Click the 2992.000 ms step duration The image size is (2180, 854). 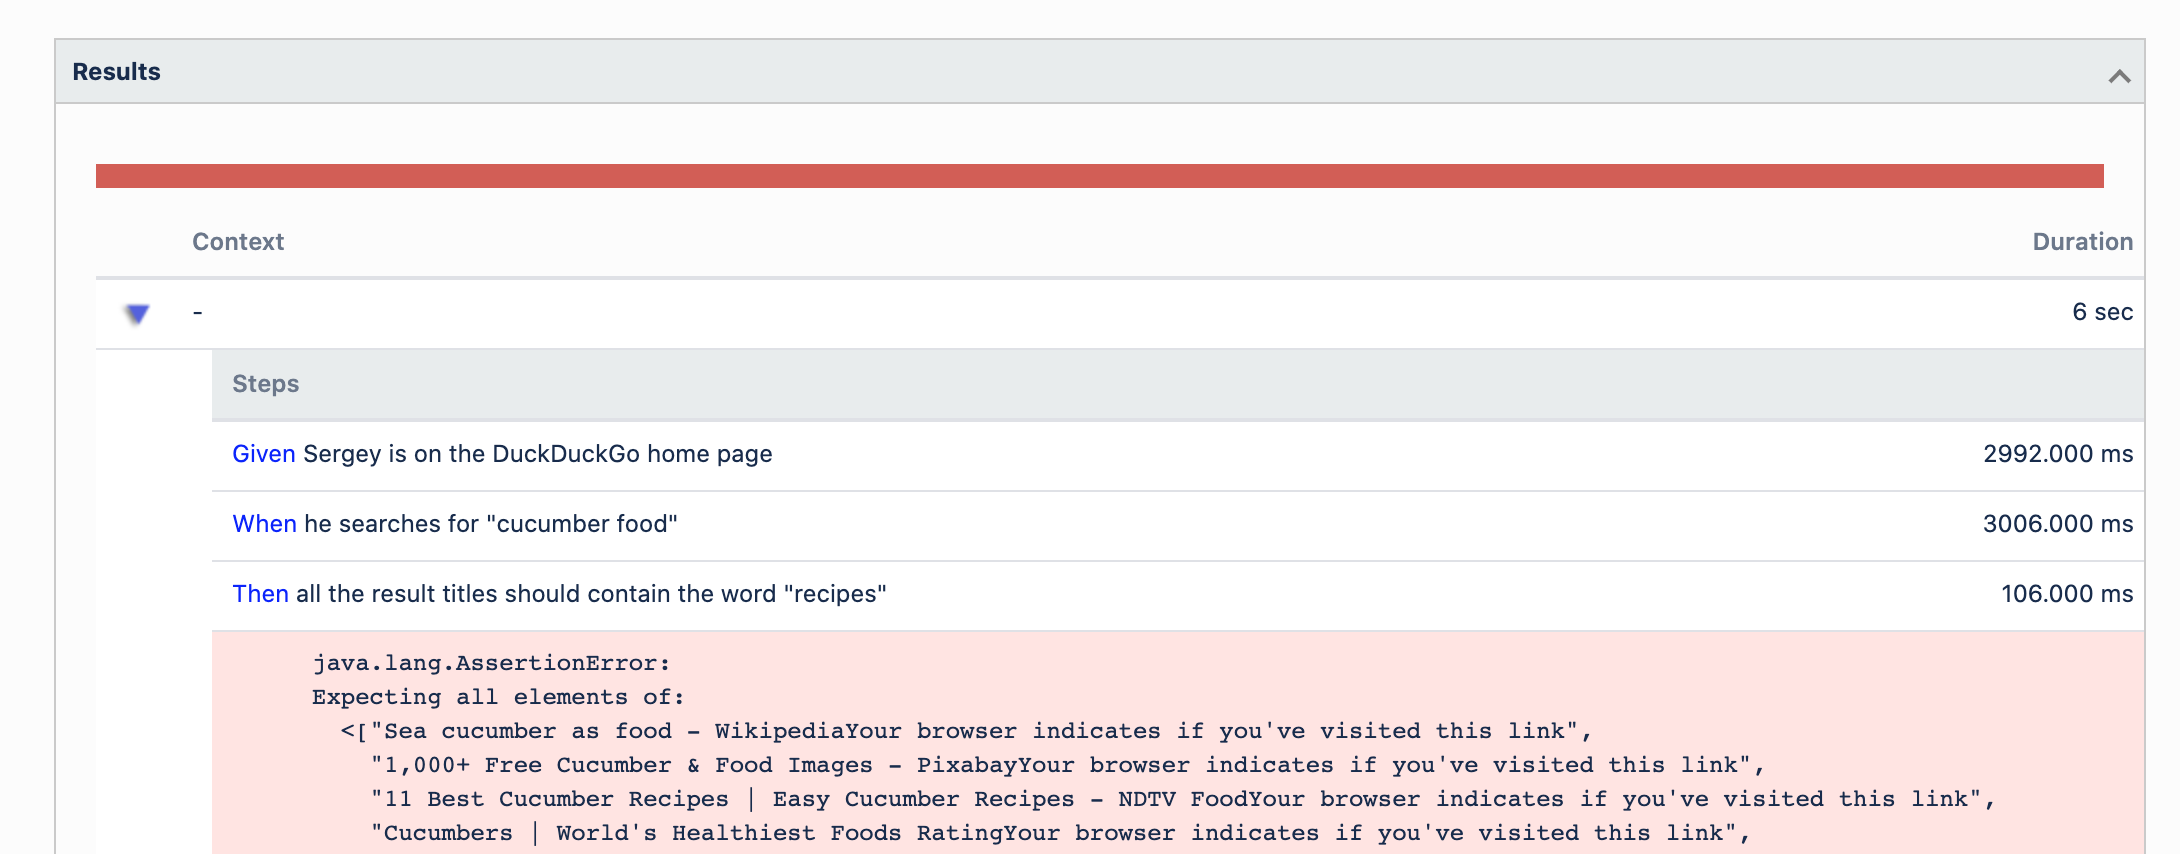[2057, 454]
